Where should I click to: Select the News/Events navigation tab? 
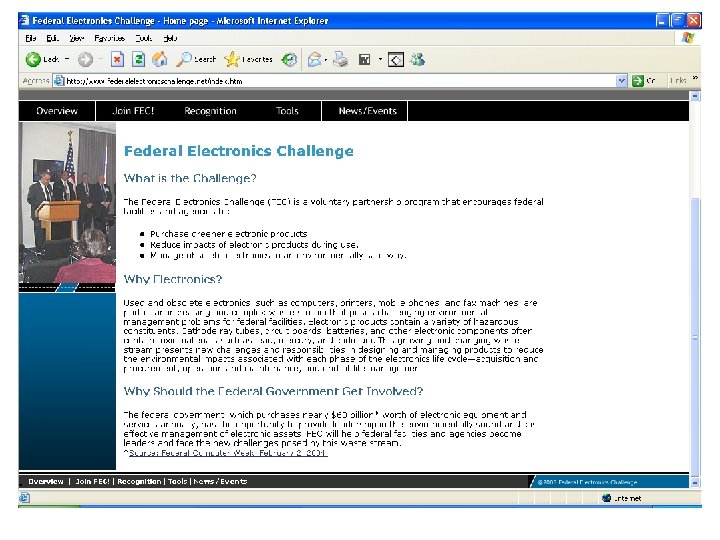367,111
